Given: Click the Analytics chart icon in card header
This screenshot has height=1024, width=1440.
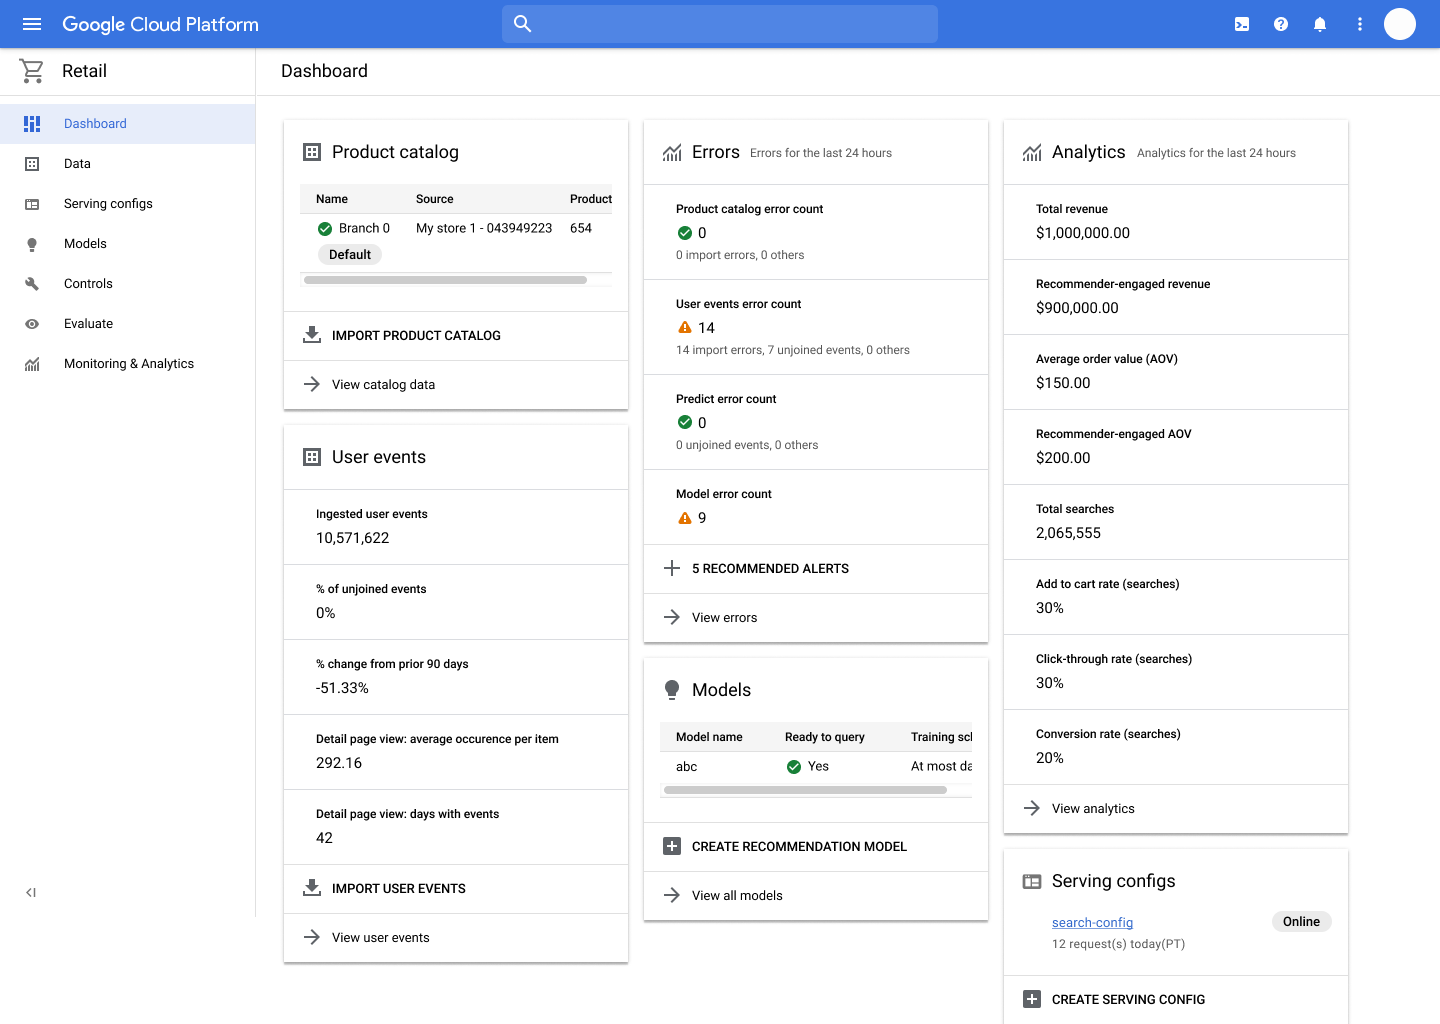Looking at the screenshot, I should (1032, 153).
